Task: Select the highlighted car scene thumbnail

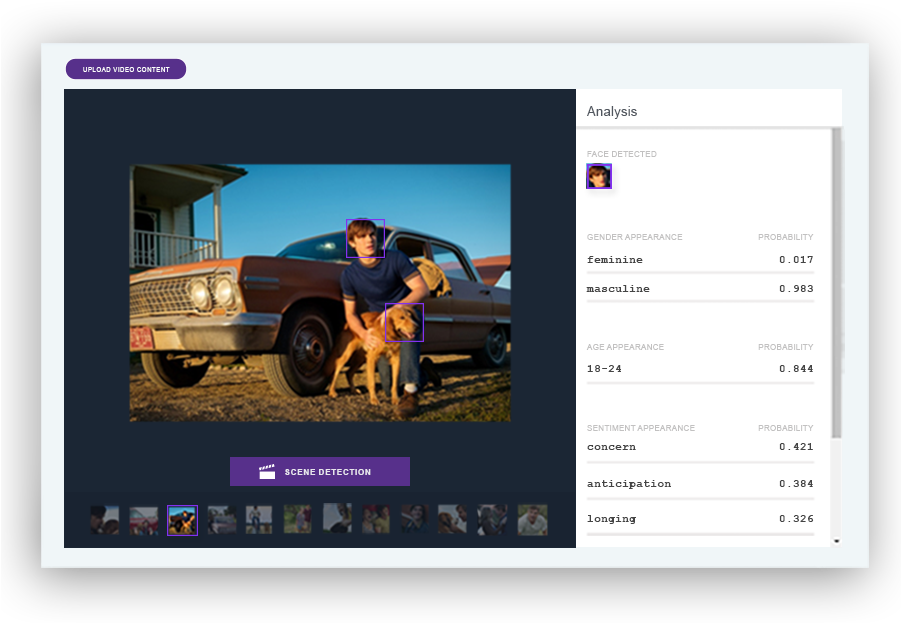Action: [182, 519]
